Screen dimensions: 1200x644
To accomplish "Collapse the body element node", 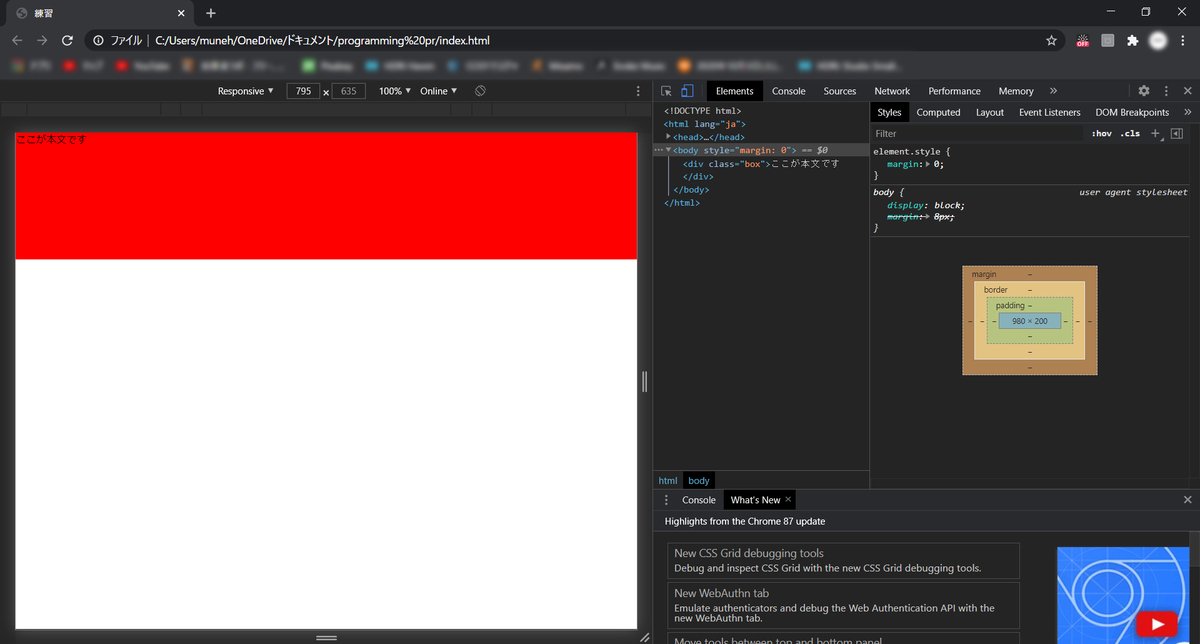I will (x=668, y=150).
